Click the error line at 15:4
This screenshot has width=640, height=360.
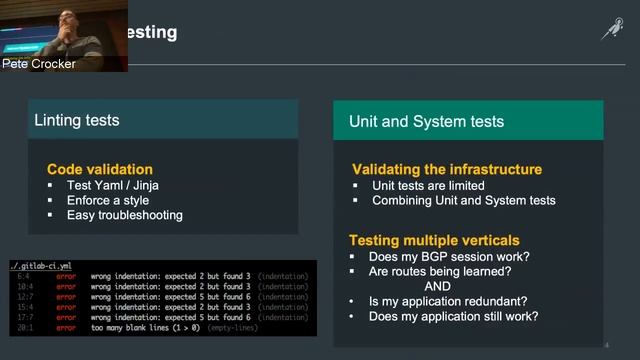[162, 307]
